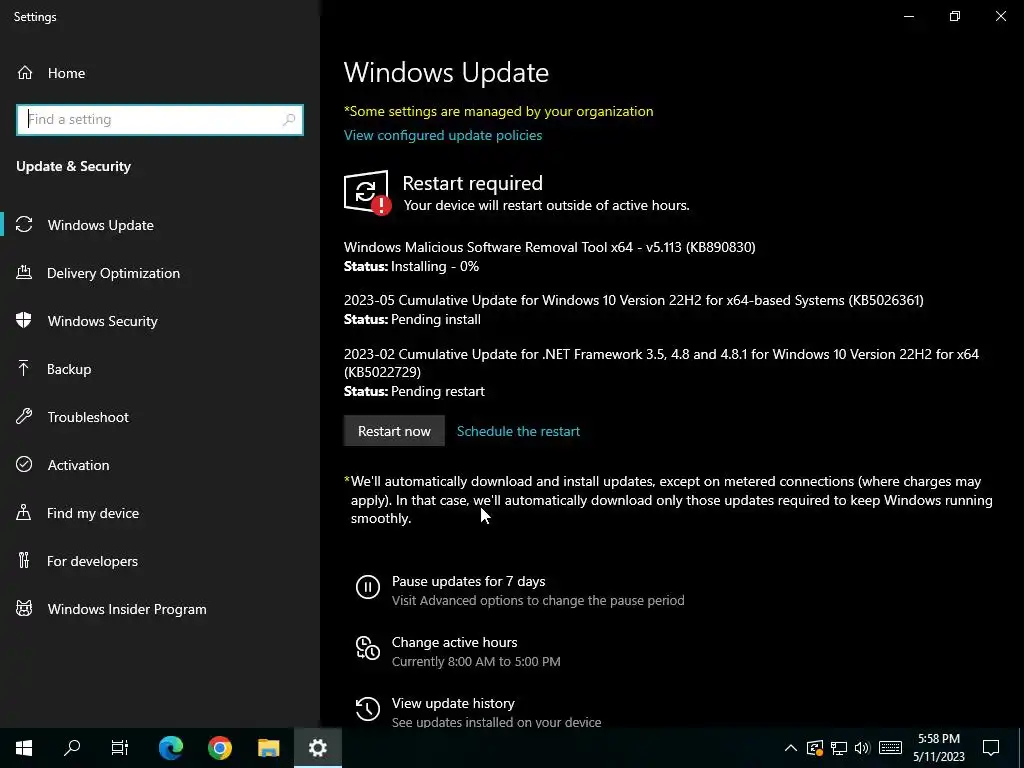This screenshot has width=1024, height=768.
Task: Click the Windows Update sync icon in sidebar
Action: (24, 225)
